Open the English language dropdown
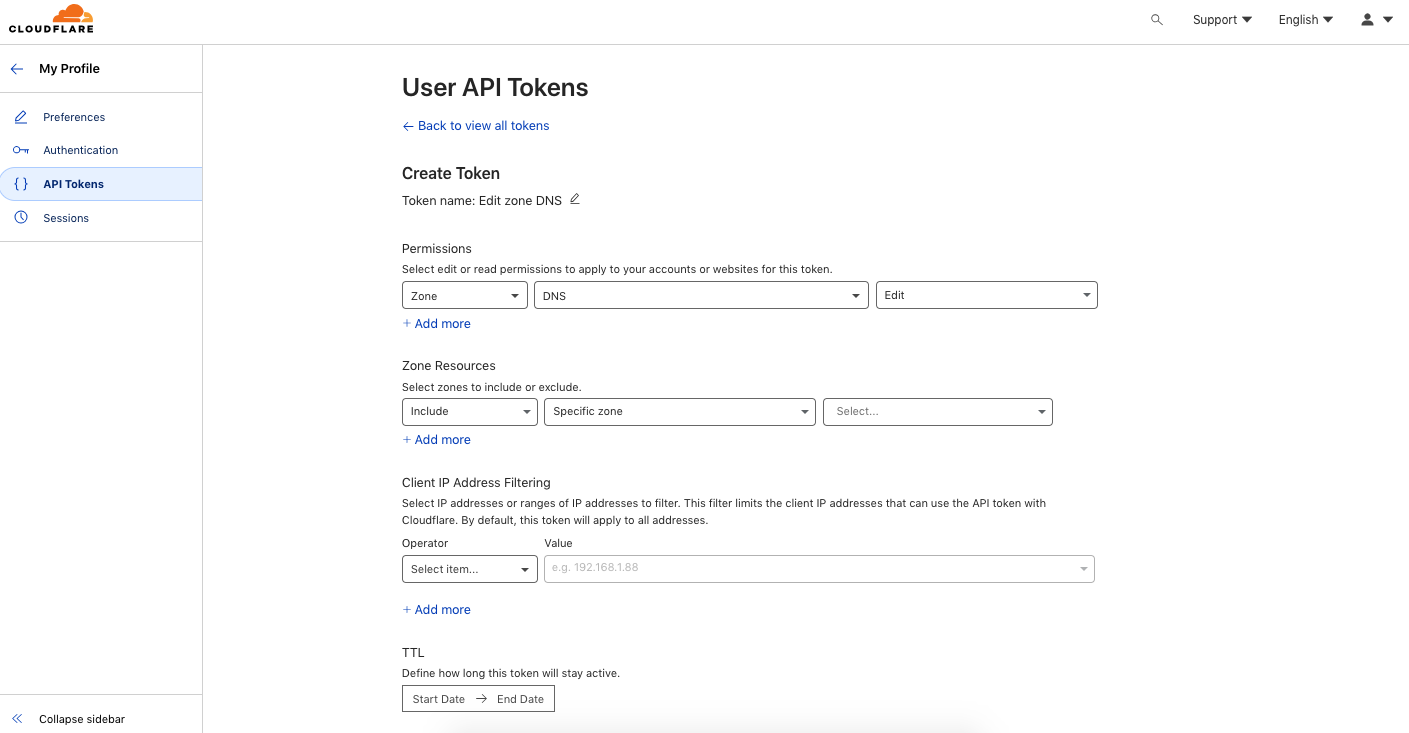The image size is (1409, 733). 1306,20
